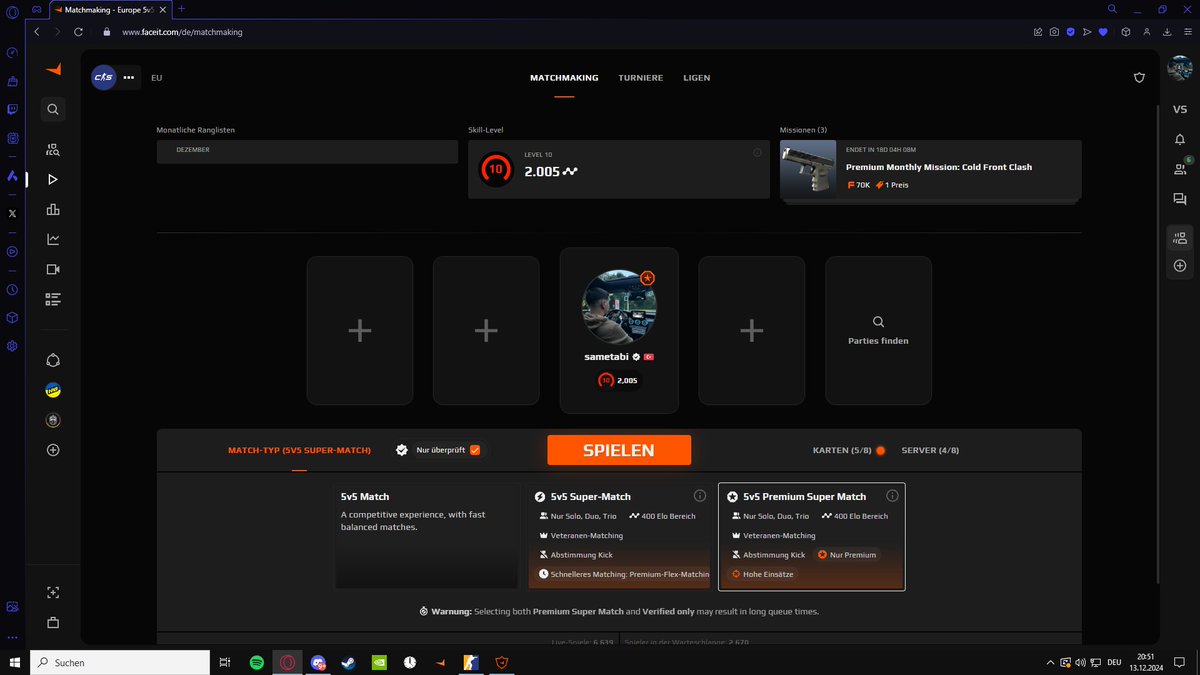Open the feed list icon in FACEIT sidebar
Viewport: 1200px width, 675px height.
(x=53, y=299)
